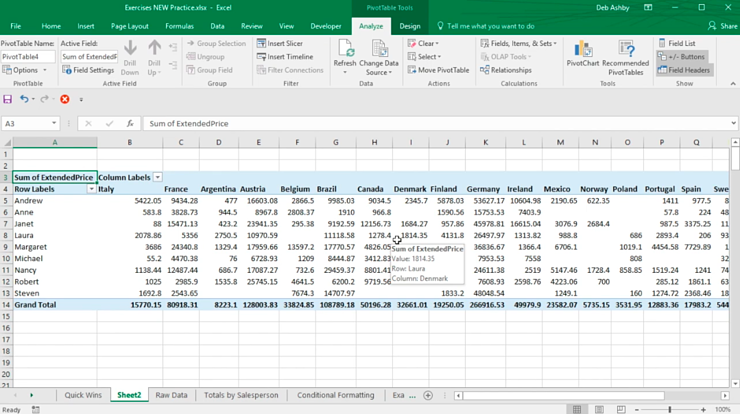Click the Save icon in quick access toolbar

click(x=7, y=99)
